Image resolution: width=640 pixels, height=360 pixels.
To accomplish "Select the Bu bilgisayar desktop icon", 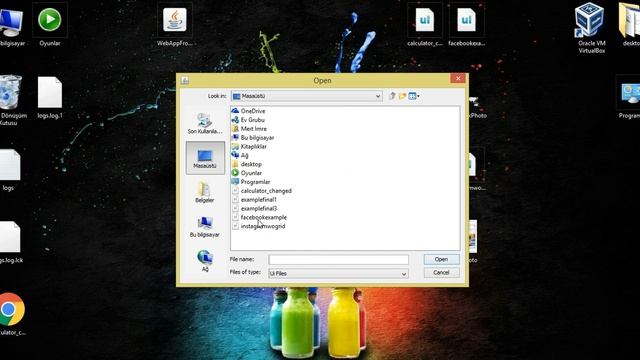I will tap(11, 26).
